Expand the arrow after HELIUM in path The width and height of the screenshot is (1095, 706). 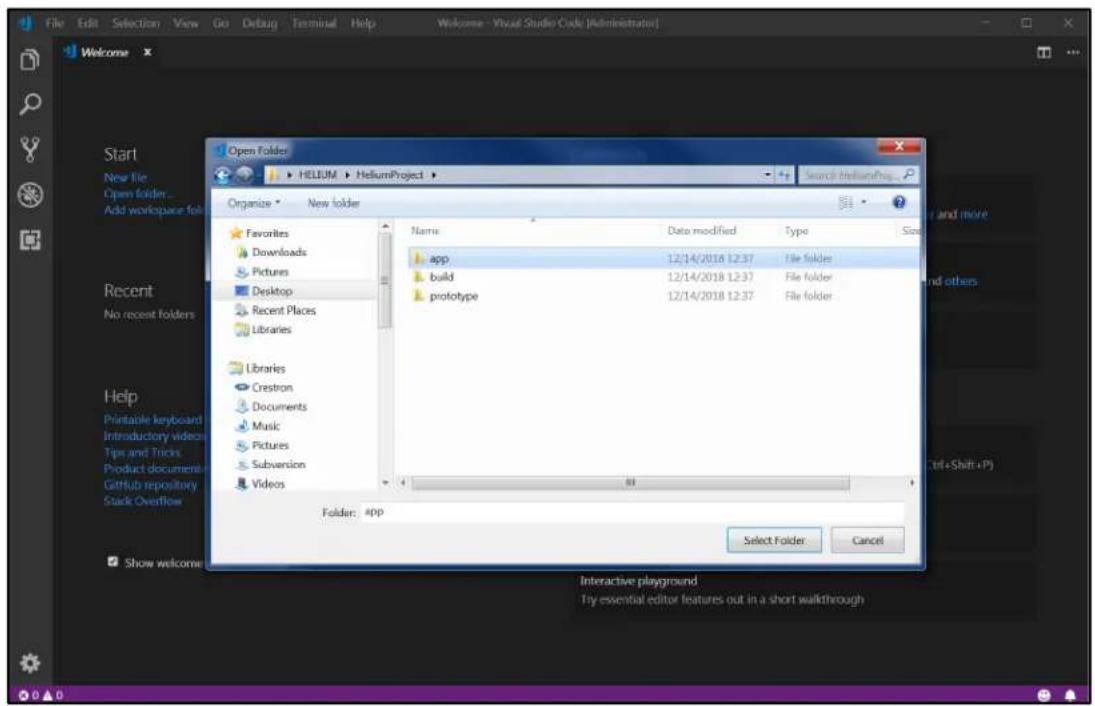click(x=347, y=175)
